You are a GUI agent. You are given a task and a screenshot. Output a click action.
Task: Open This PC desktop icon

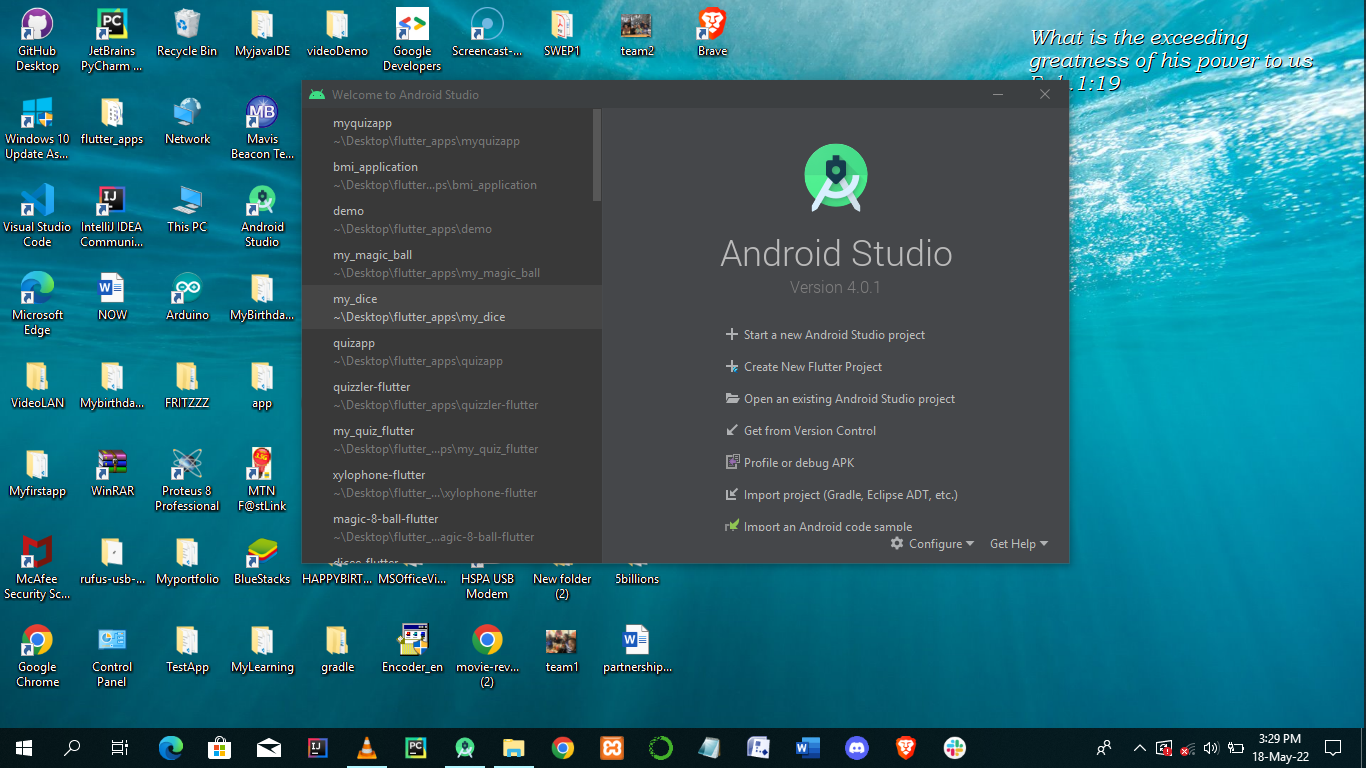pyautogui.click(x=187, y=210)
